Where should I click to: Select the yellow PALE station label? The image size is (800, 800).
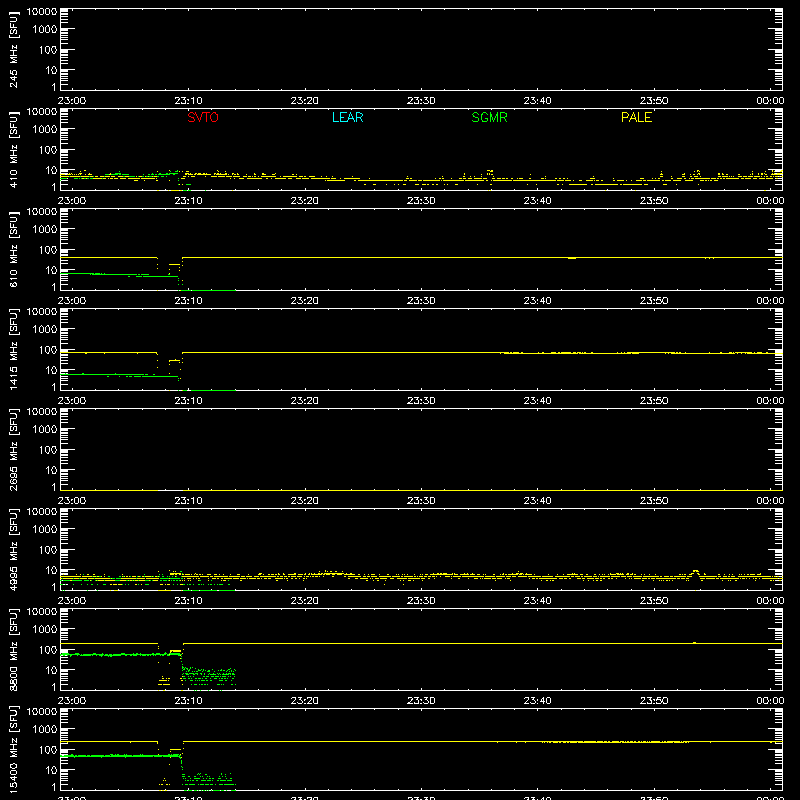(636, 117)
